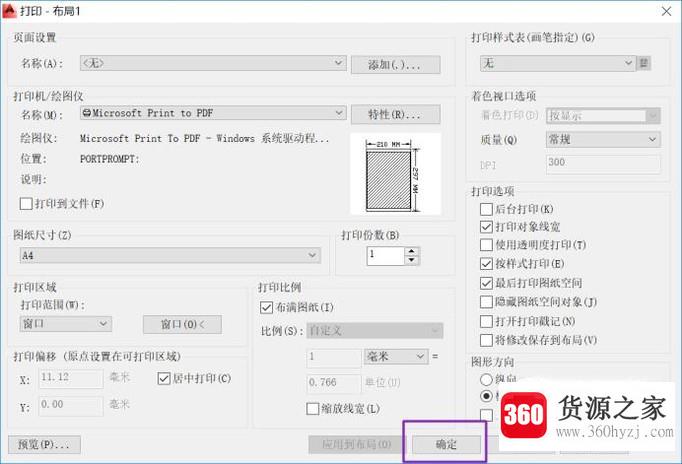The image size is (682, 464).
Task: Click the paper preview thumbnail 210 MM
Action: (x=396, y=174)
